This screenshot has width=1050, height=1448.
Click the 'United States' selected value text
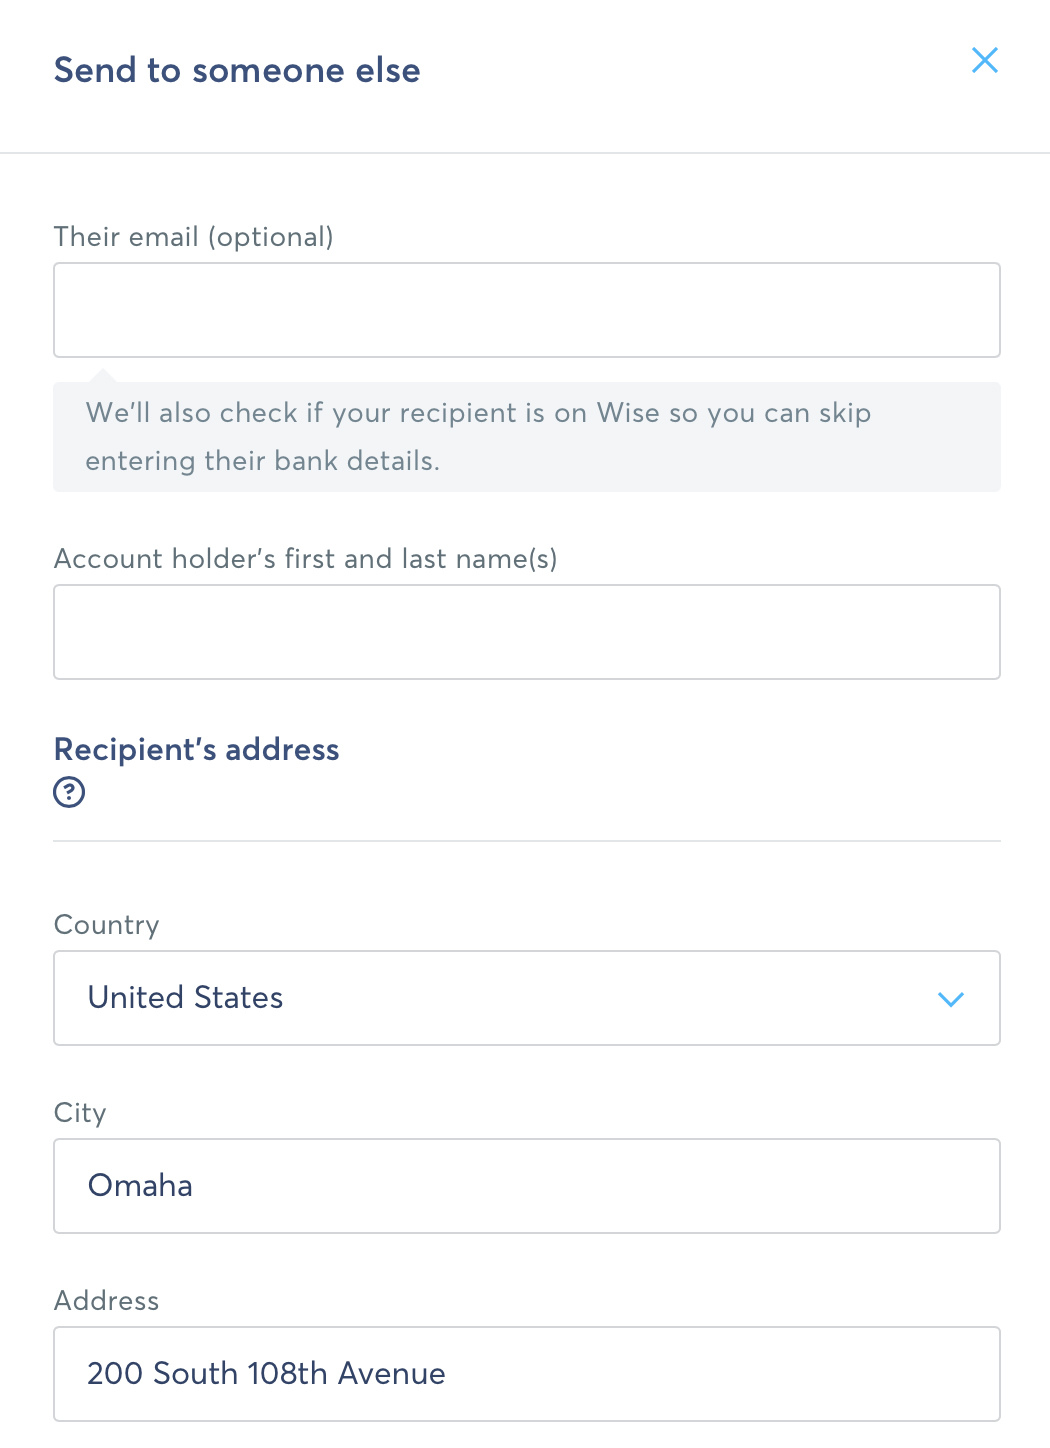(186, 998)
